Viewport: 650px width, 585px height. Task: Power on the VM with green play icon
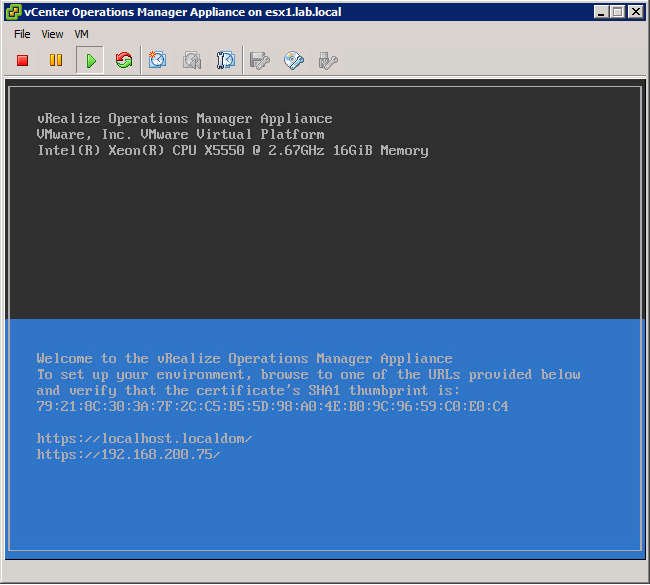pyautogui.click(x=90, y=61)
